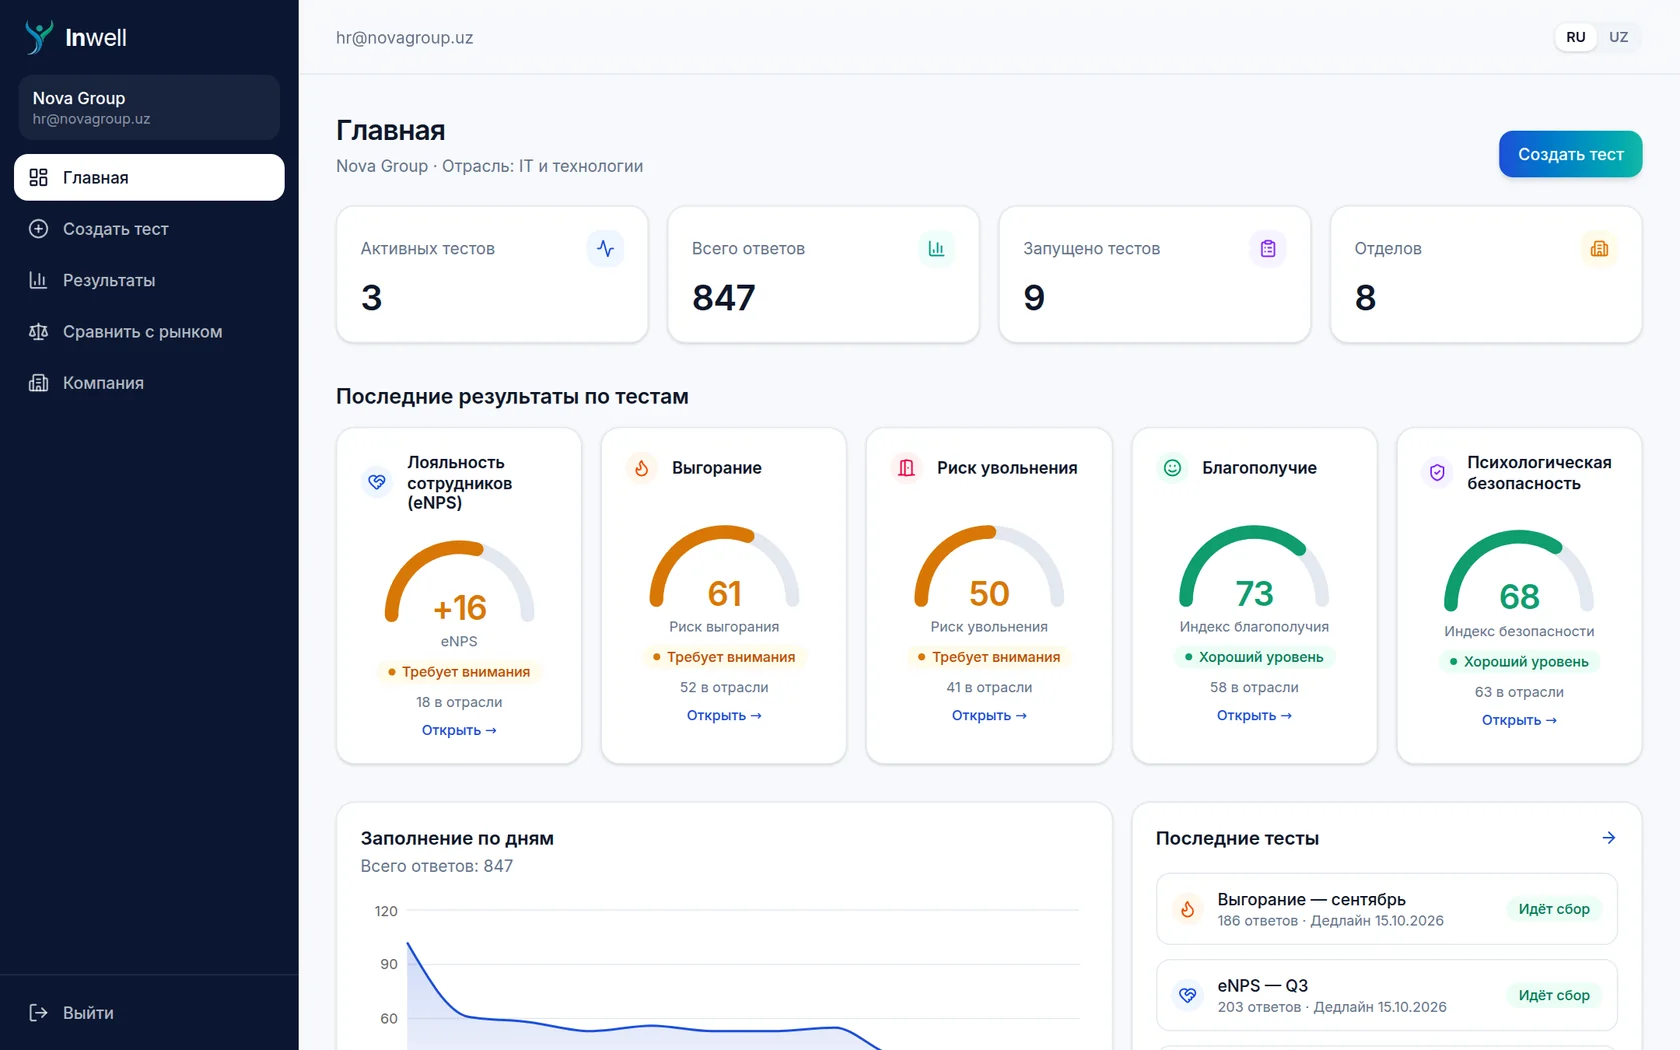Viewport: 1680px width, 1050px height.
Task: Click the Nova Group account card
Action: 149,107
